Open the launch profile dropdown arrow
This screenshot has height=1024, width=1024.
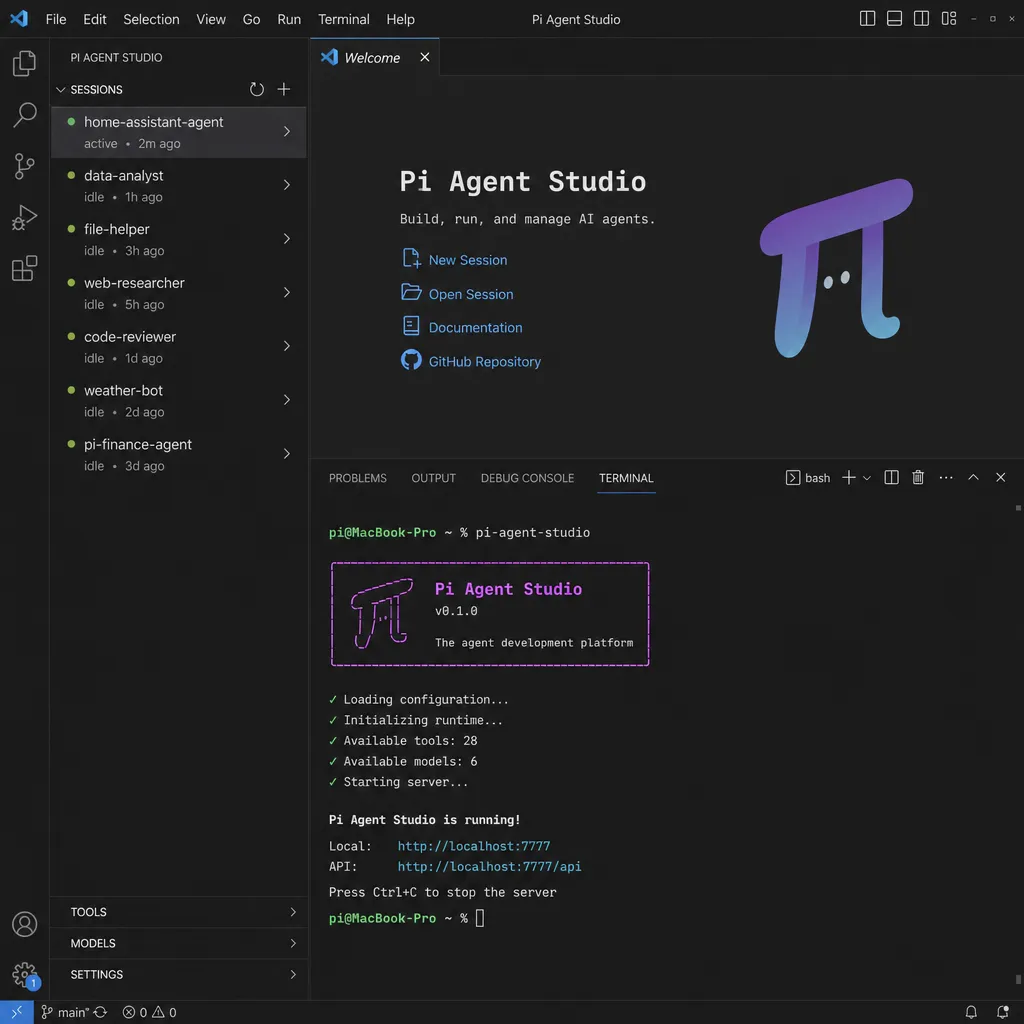click(867, 478)
